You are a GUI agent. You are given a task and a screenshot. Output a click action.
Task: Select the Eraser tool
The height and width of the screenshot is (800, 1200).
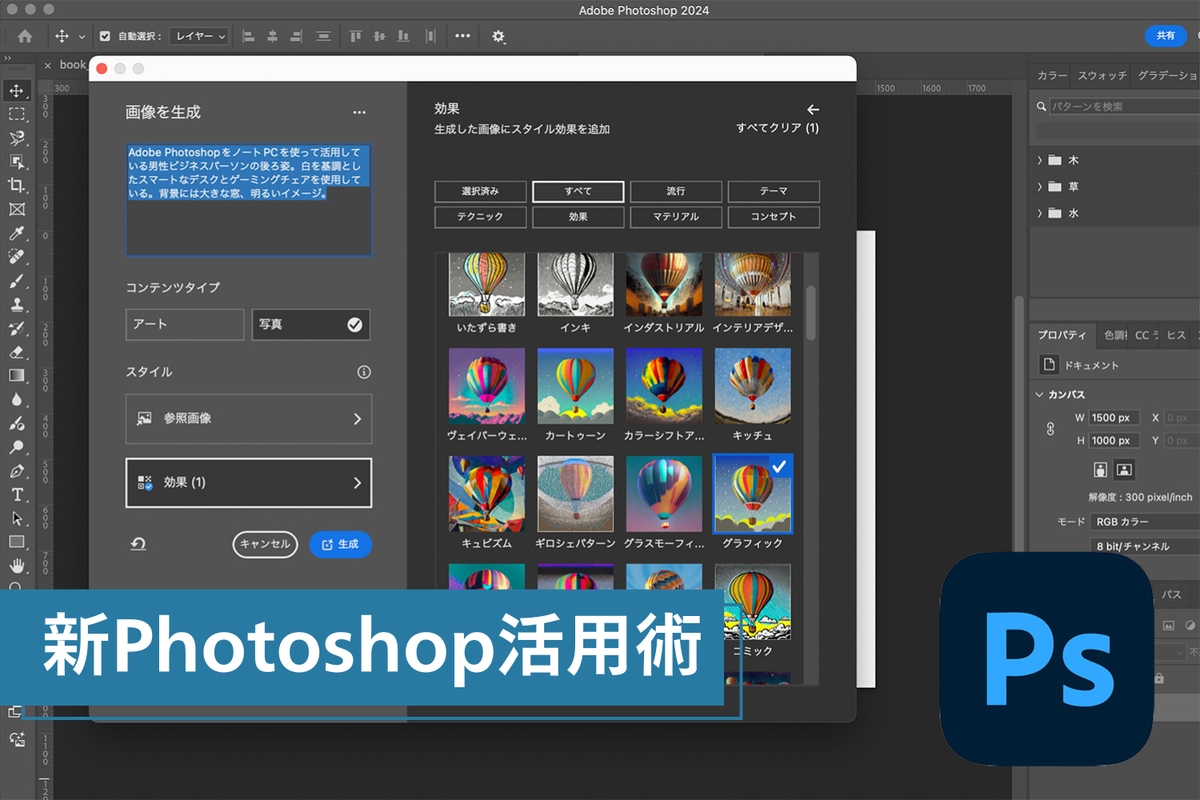click(16, 352)
